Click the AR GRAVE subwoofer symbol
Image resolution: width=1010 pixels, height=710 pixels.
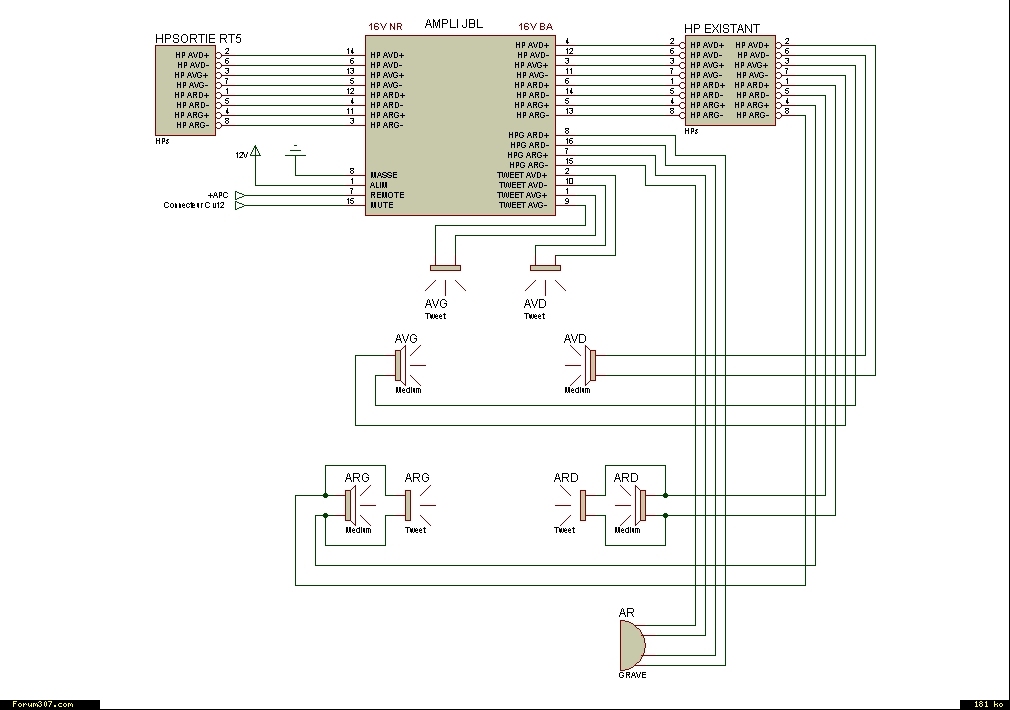[x=632, y=646]
